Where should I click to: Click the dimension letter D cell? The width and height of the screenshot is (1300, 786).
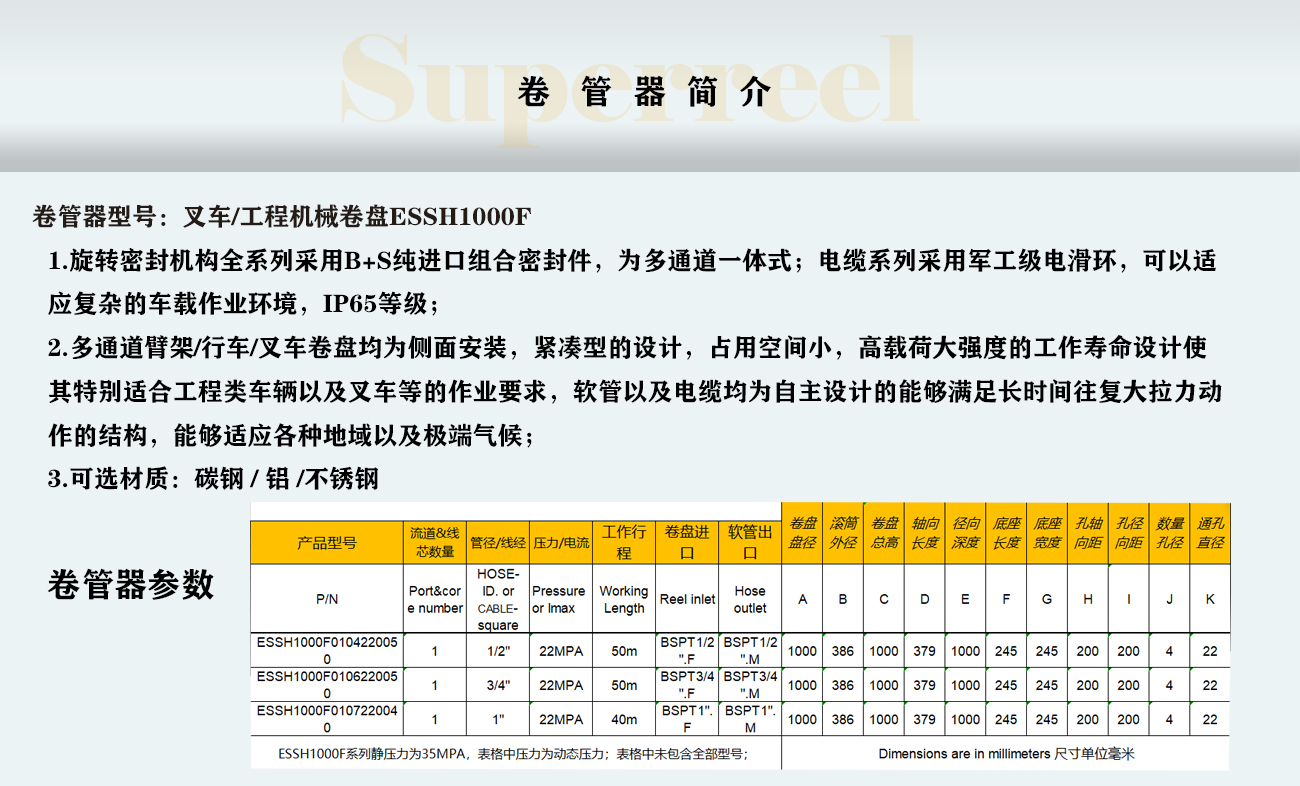pos(925,599)
